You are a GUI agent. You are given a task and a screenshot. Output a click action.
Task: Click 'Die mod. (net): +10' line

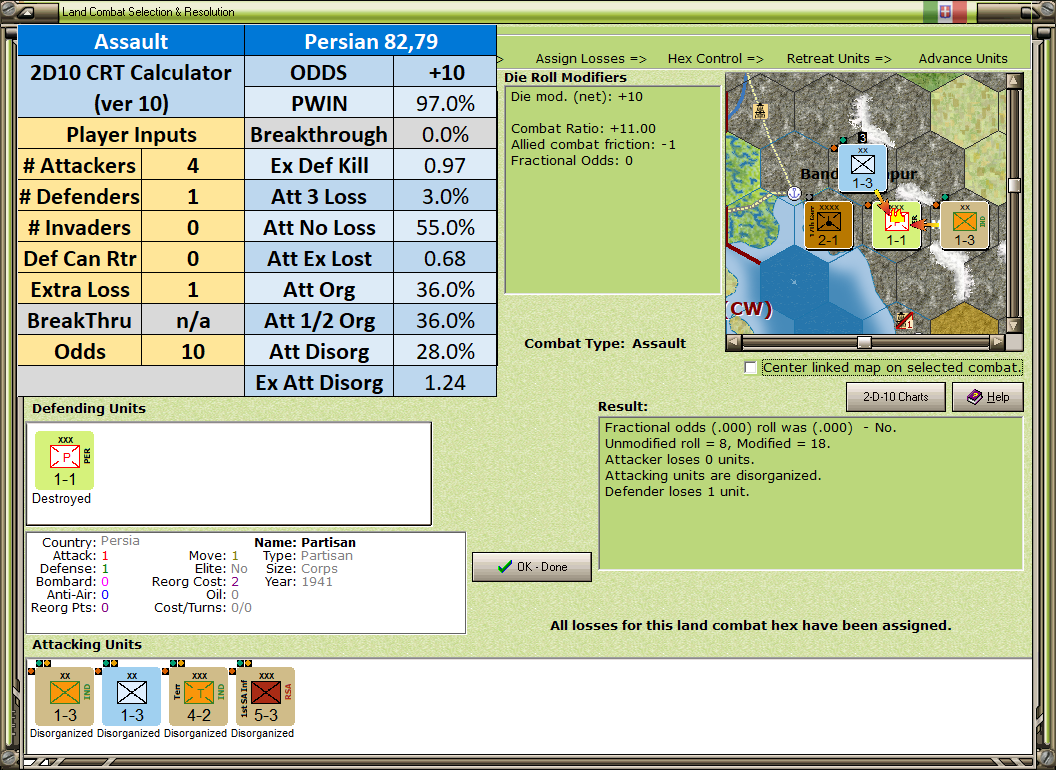point(576,96)
